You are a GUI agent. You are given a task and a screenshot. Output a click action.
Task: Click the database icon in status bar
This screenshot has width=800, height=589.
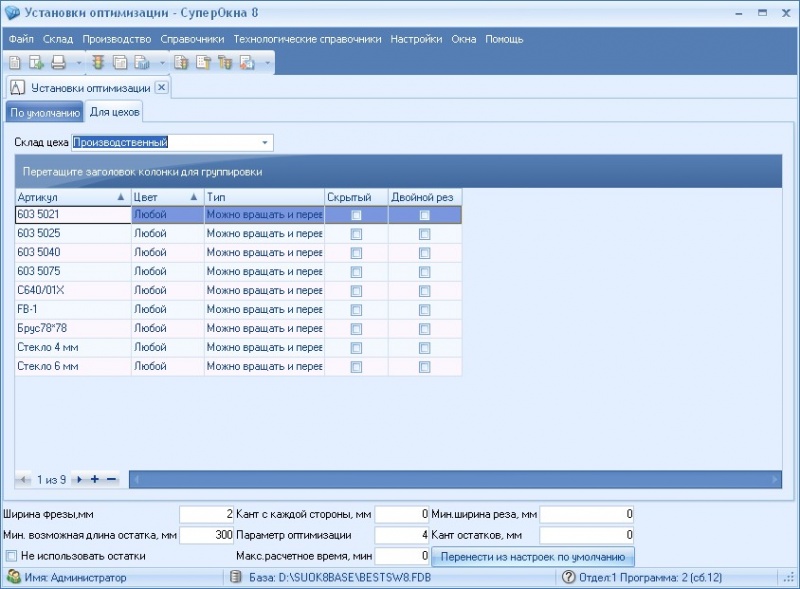pyautogui.click(x=235, y=577)
